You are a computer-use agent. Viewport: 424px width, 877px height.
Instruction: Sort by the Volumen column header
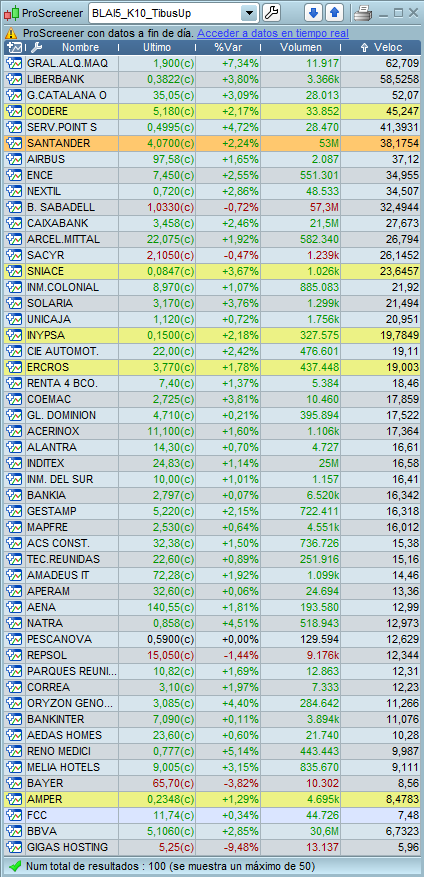(x=301, y=48)
